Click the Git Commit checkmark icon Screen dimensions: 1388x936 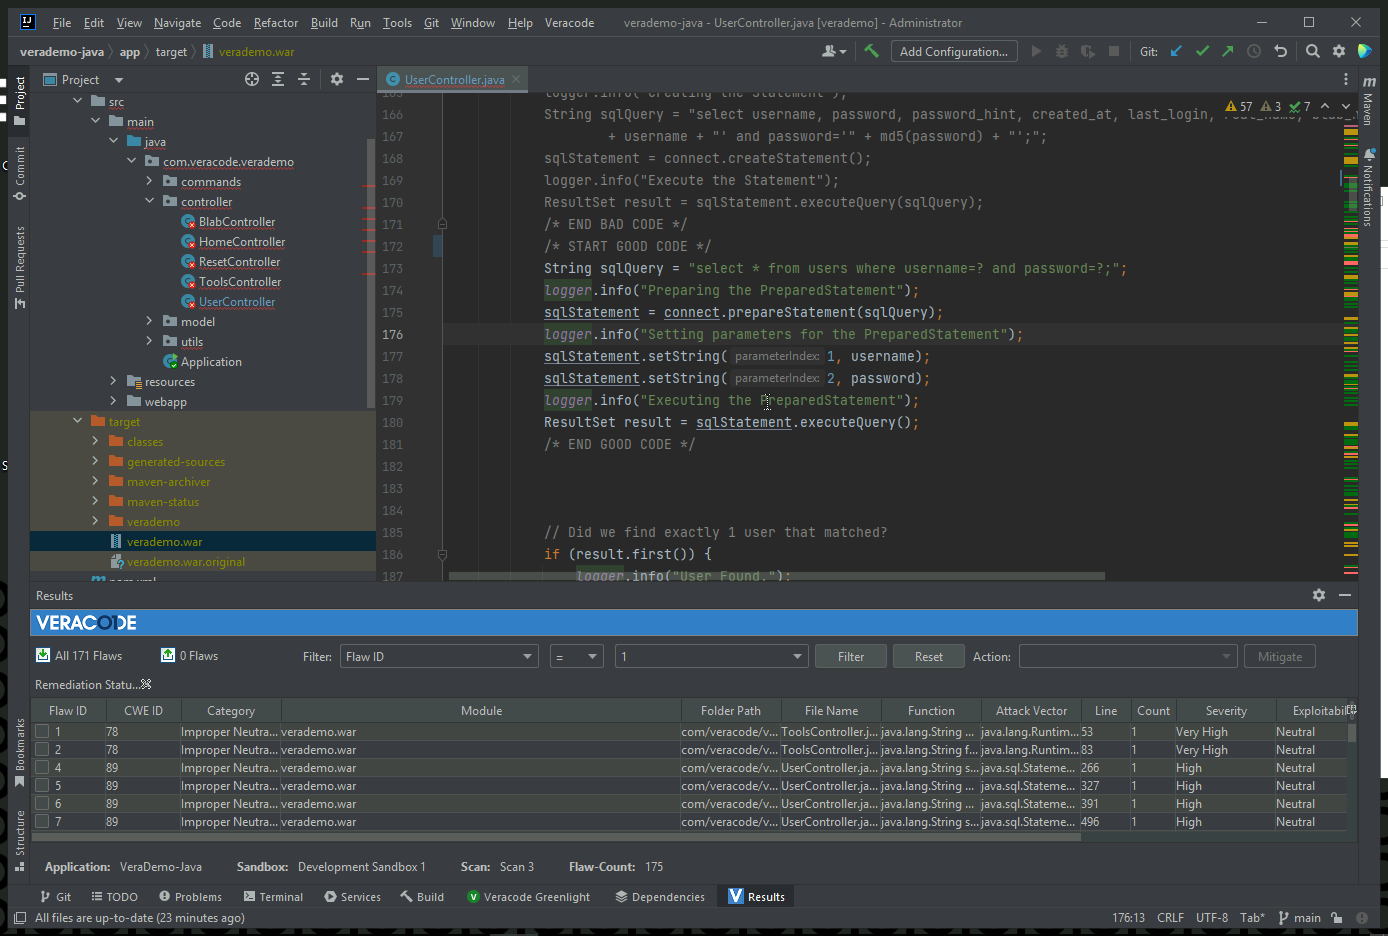pyautogui.click(x=1203, y=51)
